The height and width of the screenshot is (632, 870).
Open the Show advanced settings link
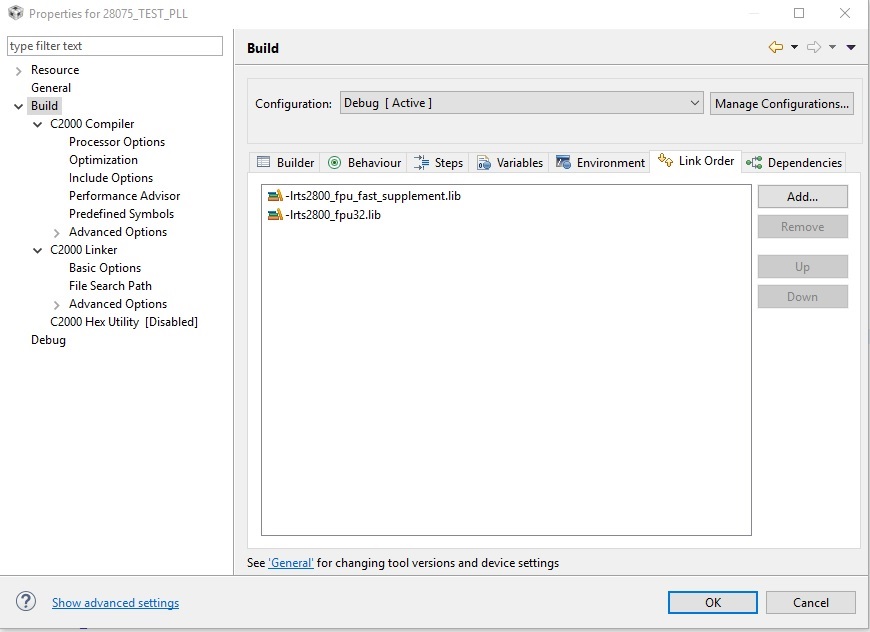pos(115,603)
